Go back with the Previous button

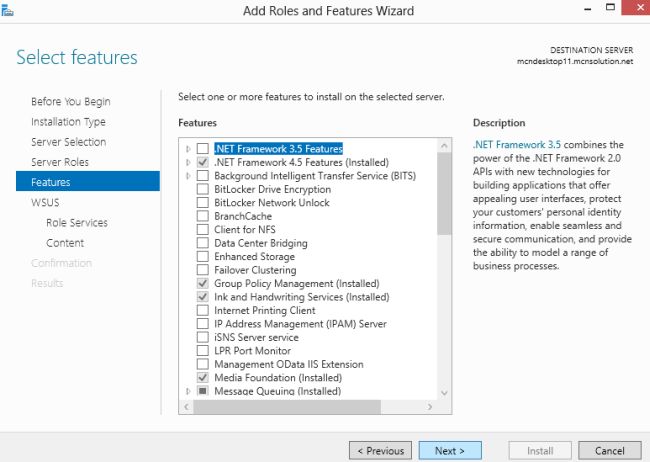[380, 451]
